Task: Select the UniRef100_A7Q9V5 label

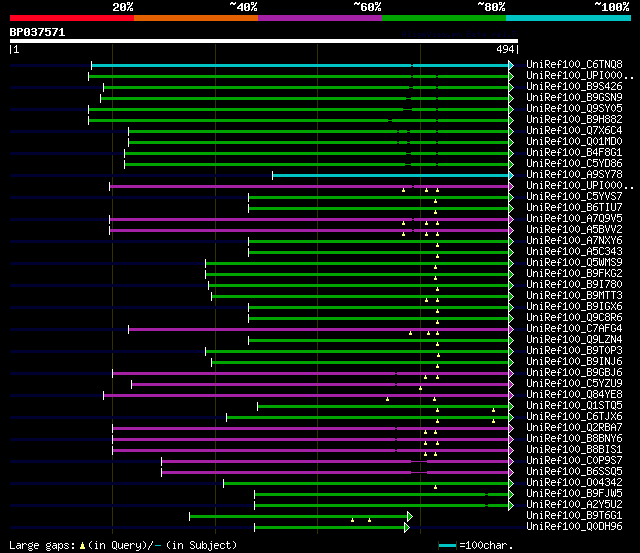Action: tap(574, 219)
